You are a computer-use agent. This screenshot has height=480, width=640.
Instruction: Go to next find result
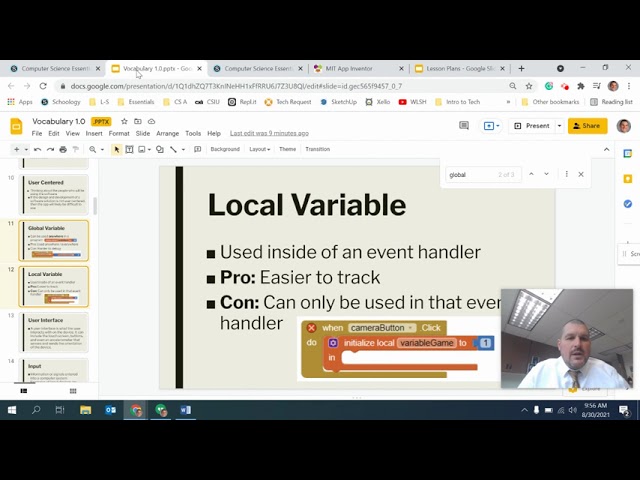coord(546,174)
